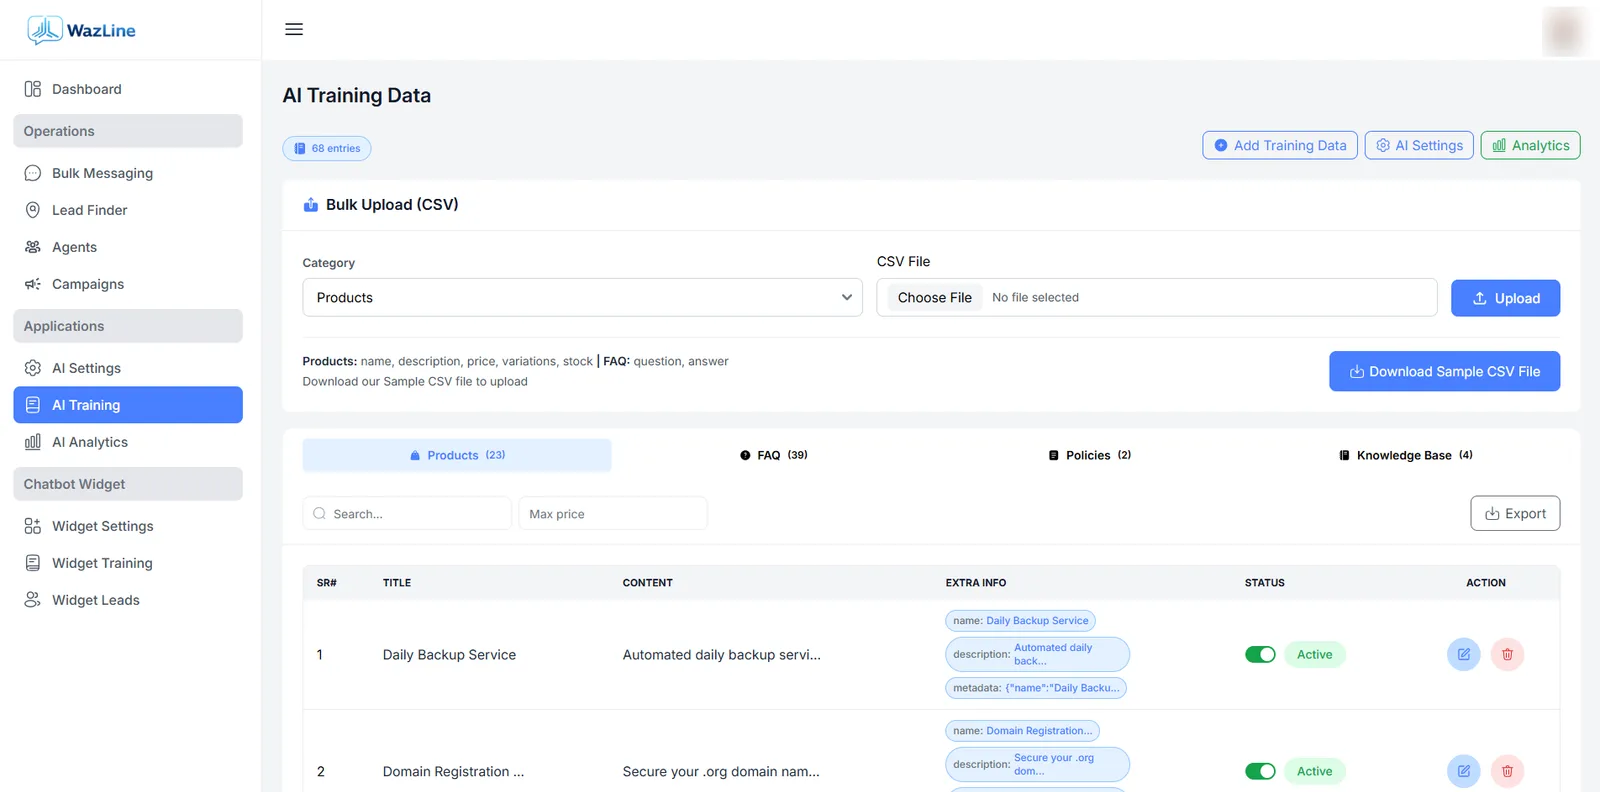The height and width of the screenshot is (792, 1600).
Task: Switch to the FAQ (39) tab
Action: pyautogui.click(x=773, y=455)
